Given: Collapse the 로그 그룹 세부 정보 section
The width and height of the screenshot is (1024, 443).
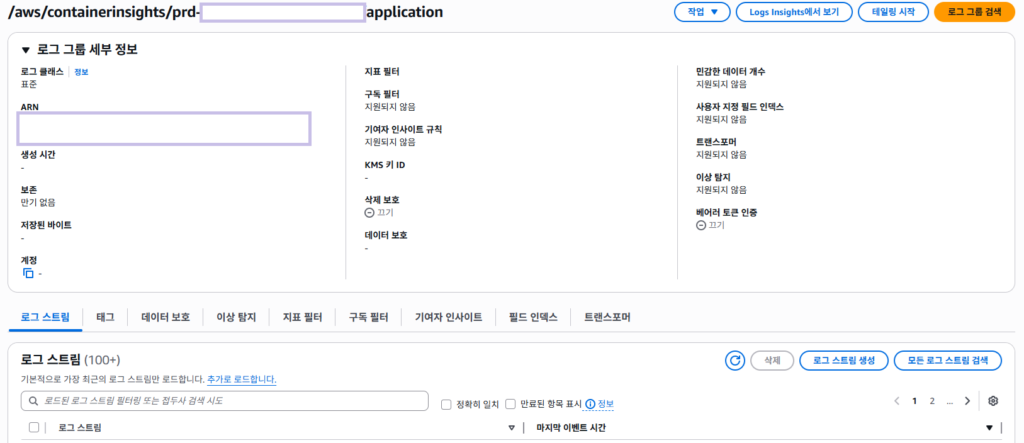Looking at the screenshot, I should (x=25, y=49).
